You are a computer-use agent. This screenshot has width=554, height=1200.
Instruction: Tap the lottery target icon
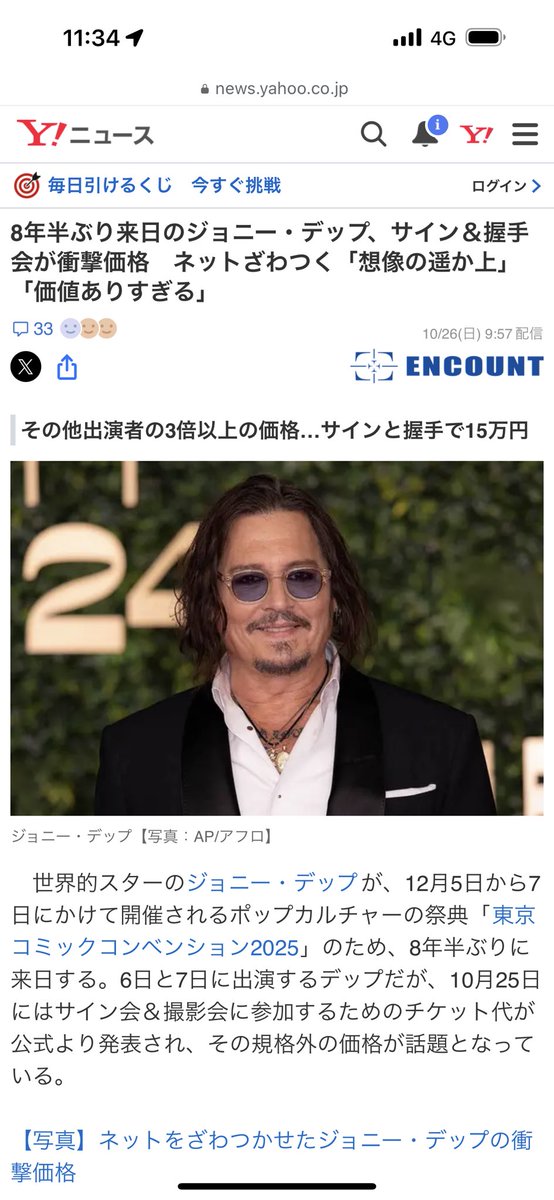coord(27,185)
